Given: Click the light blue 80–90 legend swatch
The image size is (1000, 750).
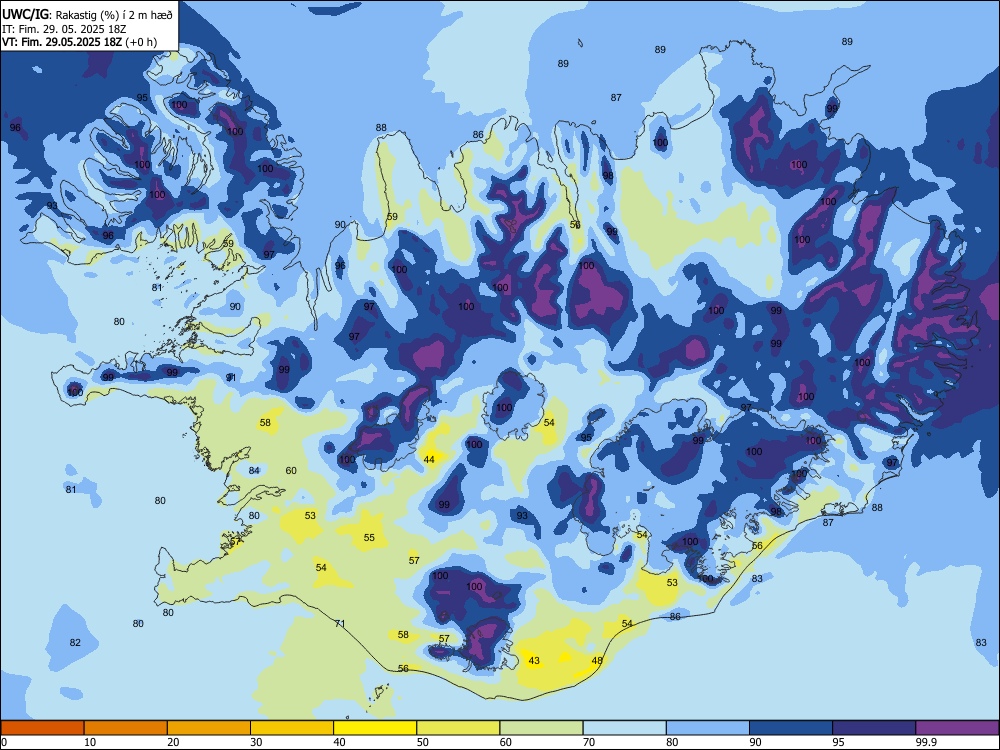Looking at the screenshot, I should point(708,728).
